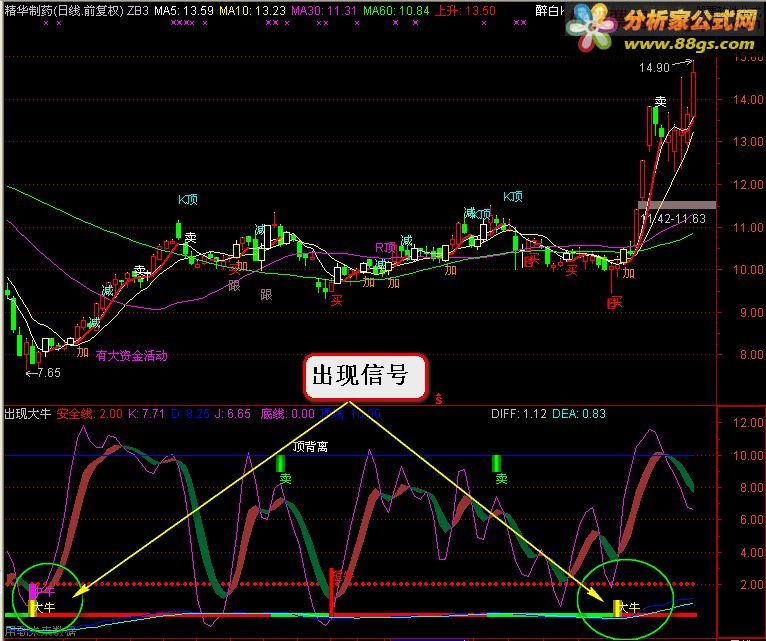This screenshot has height=641, width=766.
Task: Click the 4.00 indicator axis label
Action: click(x=751, y=553)
